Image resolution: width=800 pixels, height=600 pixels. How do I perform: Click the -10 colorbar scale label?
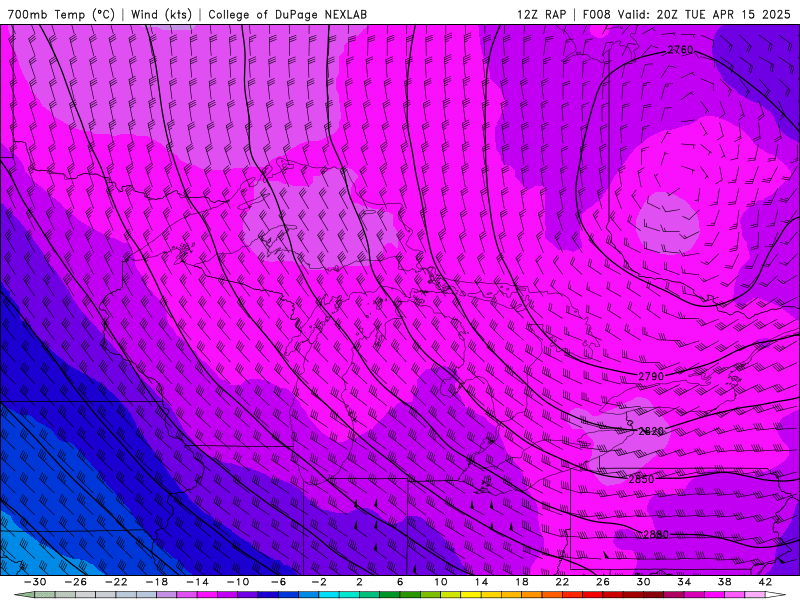click(238, 582)
